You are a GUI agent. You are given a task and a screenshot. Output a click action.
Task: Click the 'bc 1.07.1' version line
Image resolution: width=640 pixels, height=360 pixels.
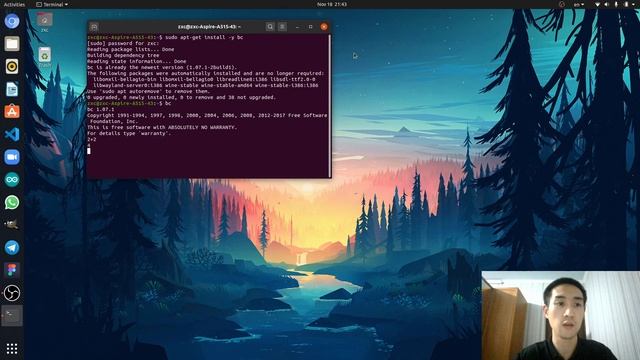pyautogui.click(x=101, y=109)
